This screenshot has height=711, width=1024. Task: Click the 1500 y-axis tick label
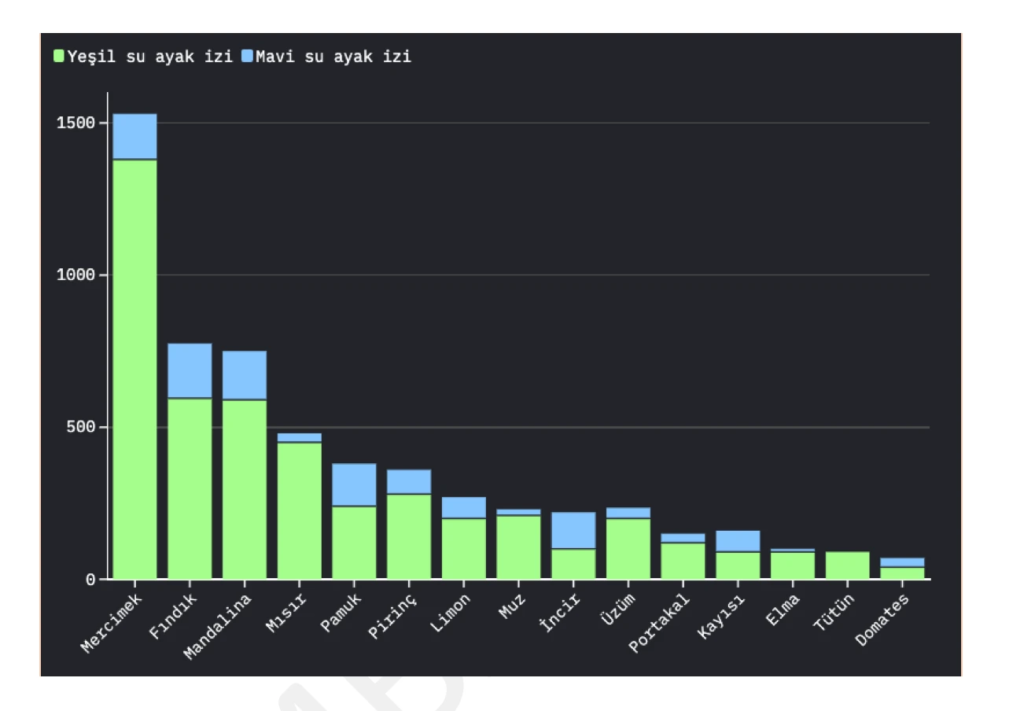76,123
